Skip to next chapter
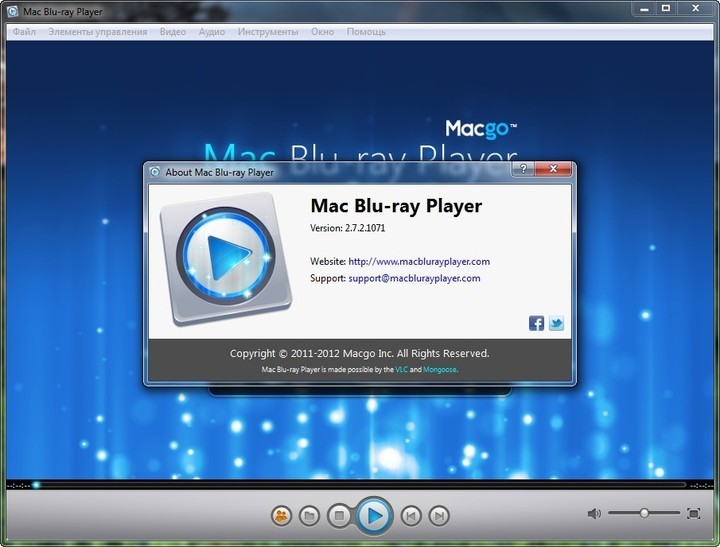This screenshot has width=720, height=547. tap(439, 516)
